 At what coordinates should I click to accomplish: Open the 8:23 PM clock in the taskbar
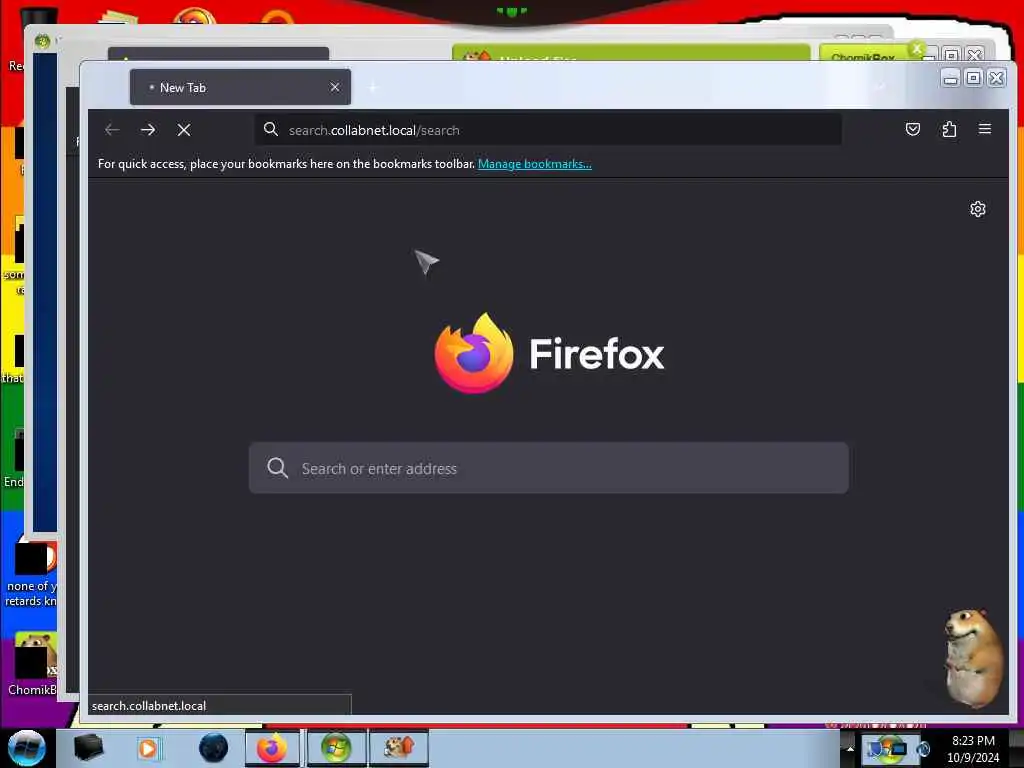pos(973,749)
